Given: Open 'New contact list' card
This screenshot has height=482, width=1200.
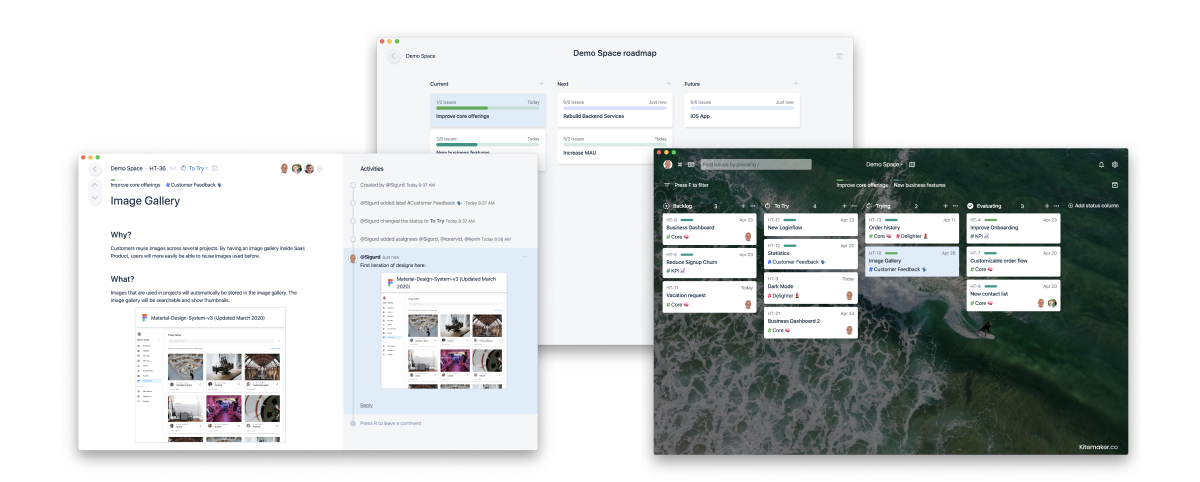Looking at the screenshot, I should pyautogui.click(x=1013, y=295).
